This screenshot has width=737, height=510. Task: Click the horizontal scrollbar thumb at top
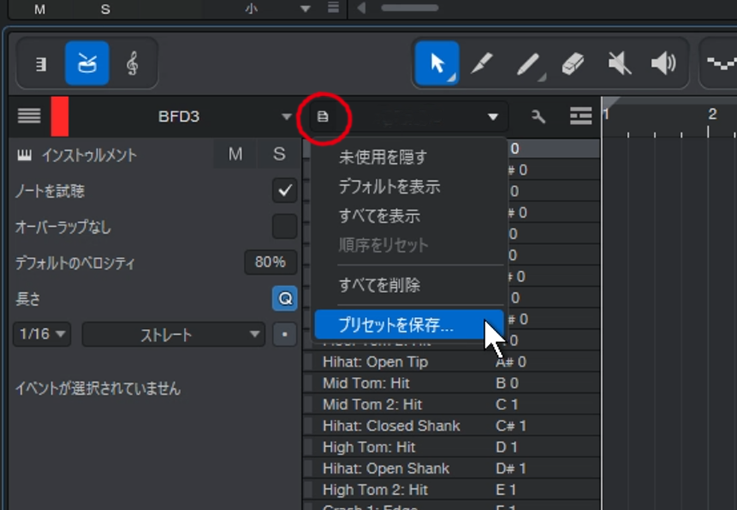click(410, 8)
